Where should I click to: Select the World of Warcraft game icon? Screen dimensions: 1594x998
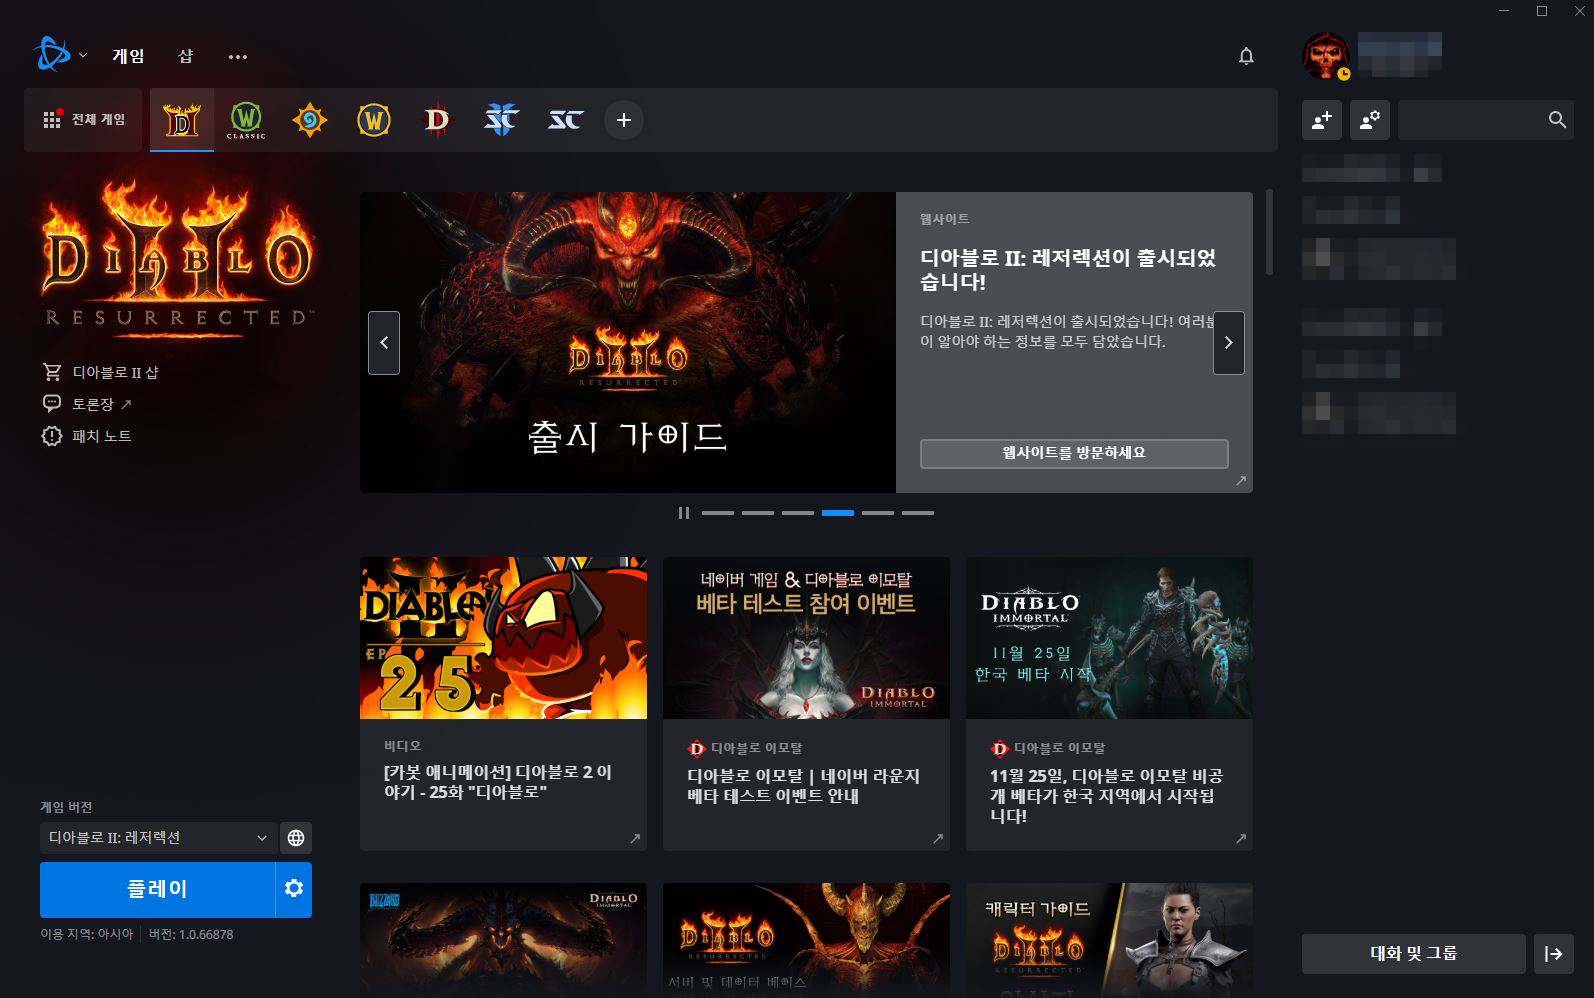click(x=373, y=121)
